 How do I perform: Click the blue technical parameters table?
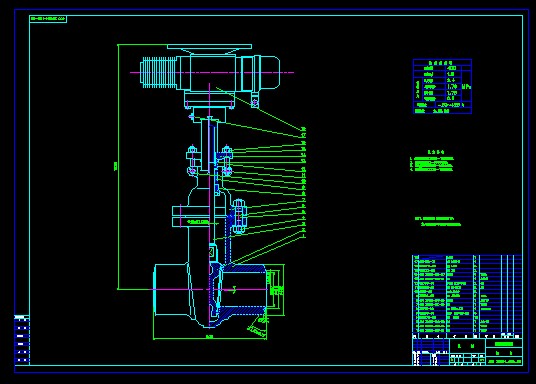click(x=442, y=86)
